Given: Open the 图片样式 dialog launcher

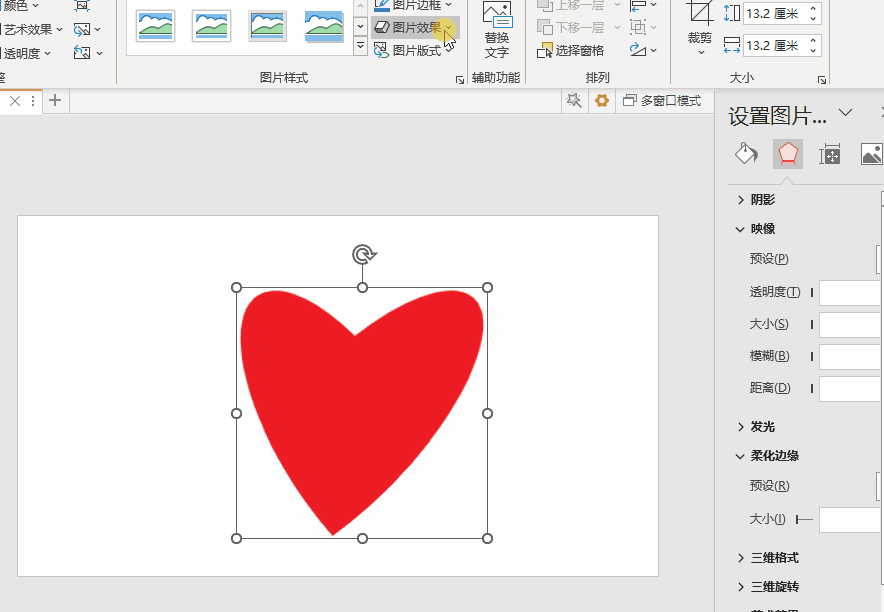Looking at the screenshot, I should coord(459,80).
